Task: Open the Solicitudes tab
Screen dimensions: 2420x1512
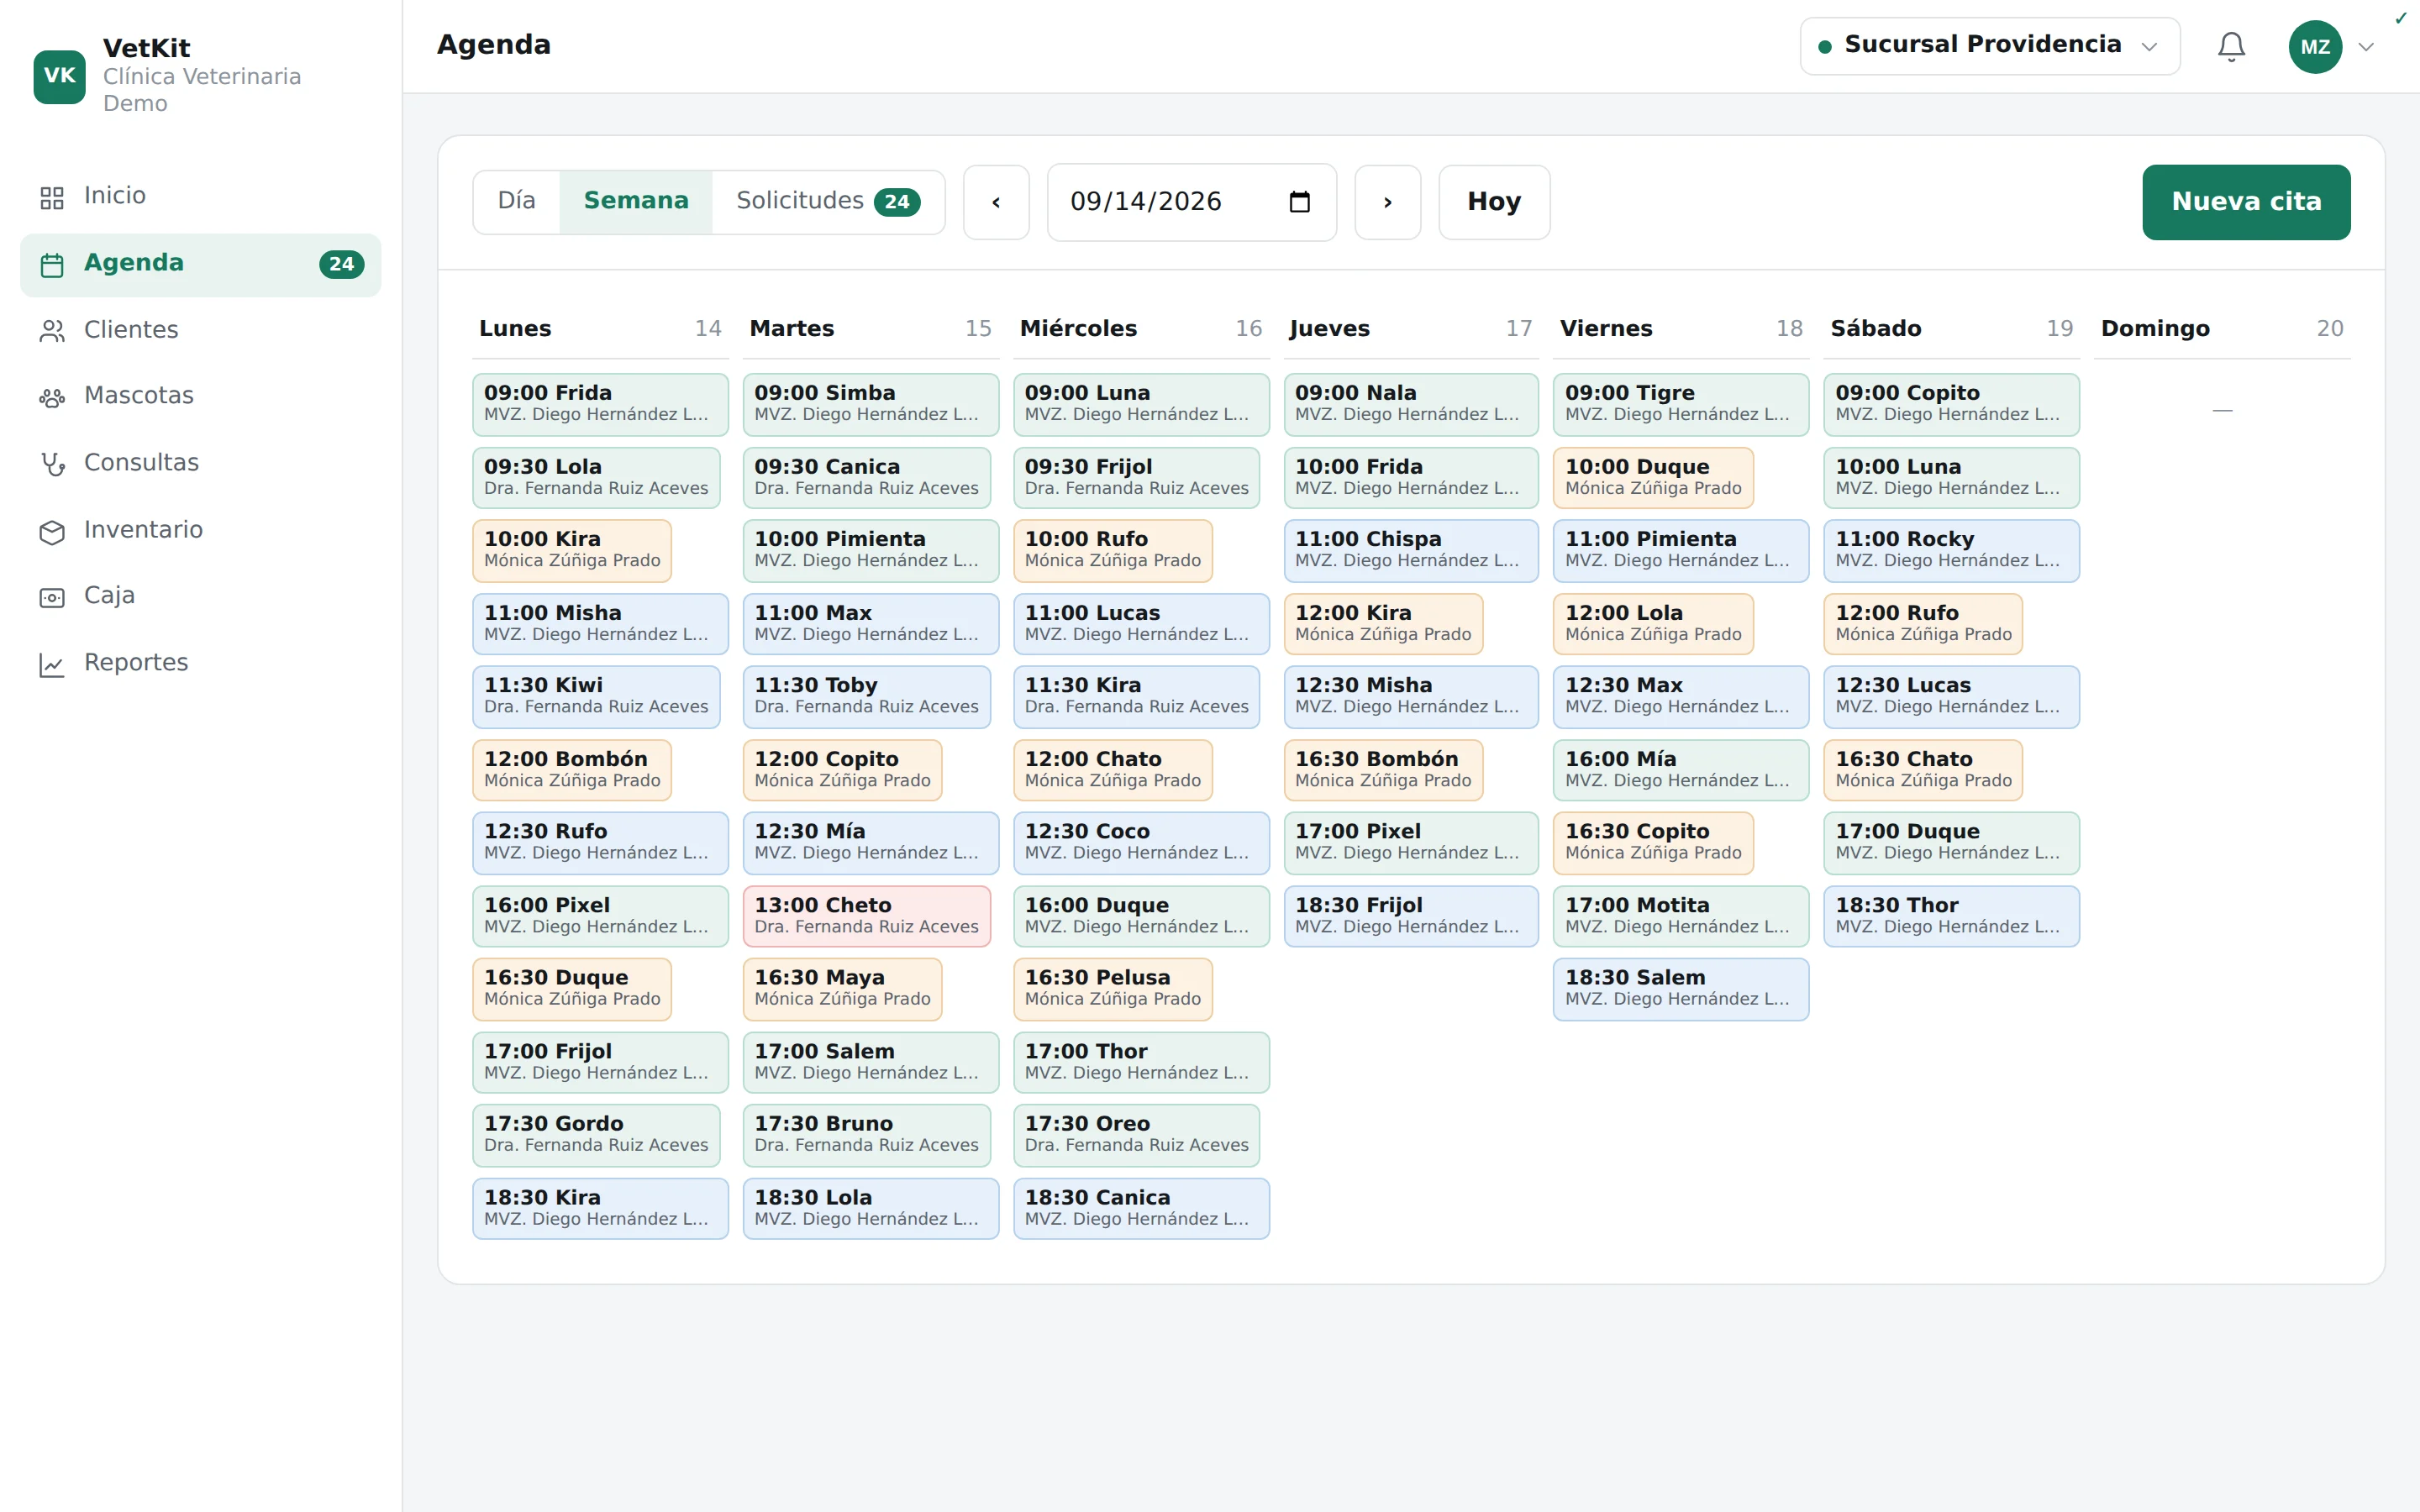Action: point(828,201)
